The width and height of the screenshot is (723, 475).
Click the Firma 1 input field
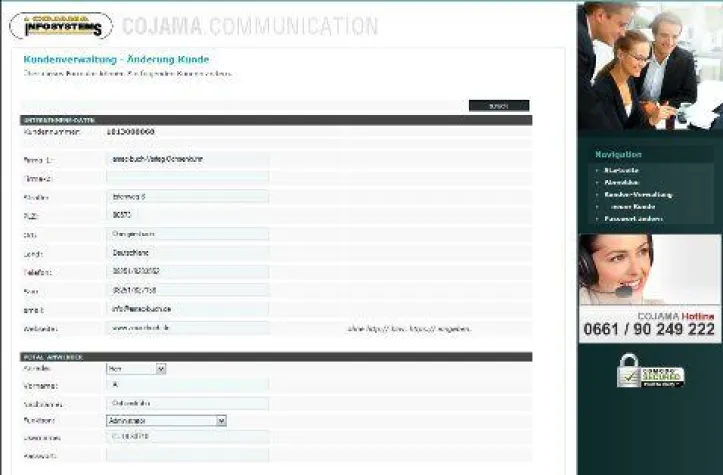pyautogui.click(x=188, y=159)
